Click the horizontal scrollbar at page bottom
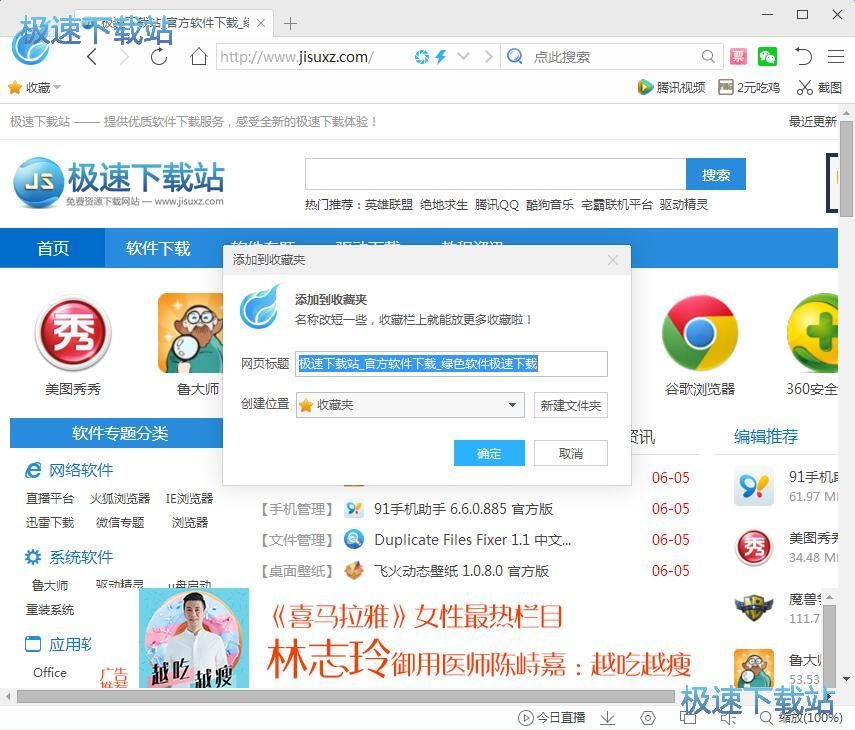Image resolution: width=855 pixels, height=730 pixels. click(345, 696)
